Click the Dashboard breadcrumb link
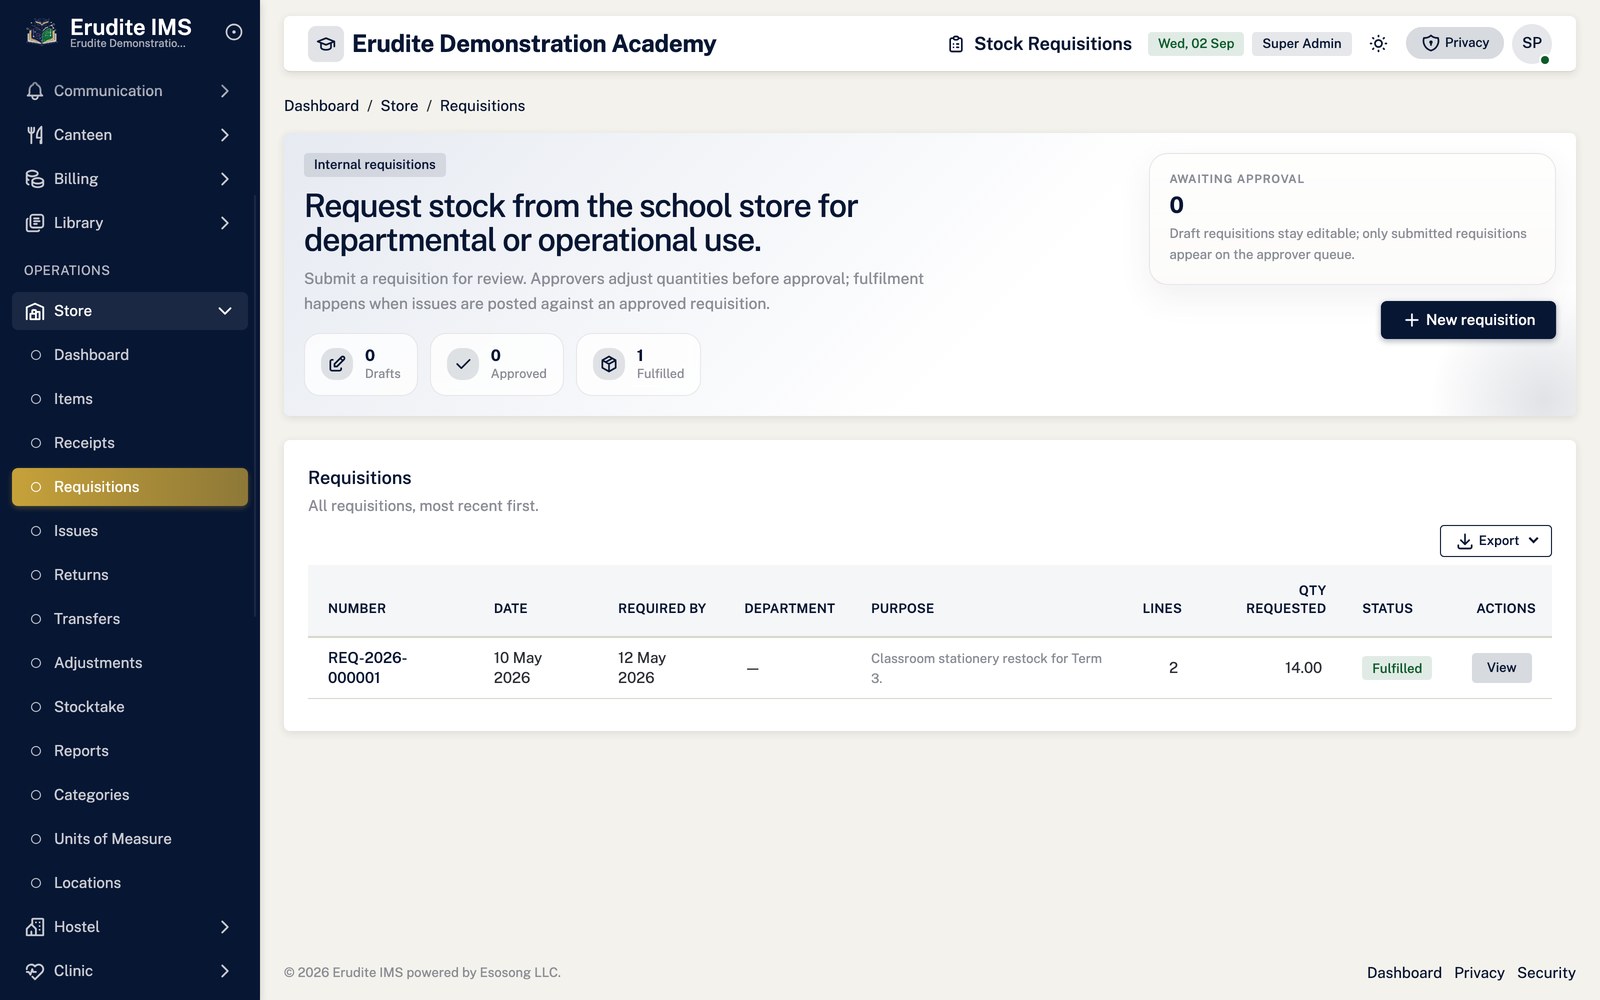Image resolution: width=1600 pixels, height=1000 pixels. [x=321, y=106]
